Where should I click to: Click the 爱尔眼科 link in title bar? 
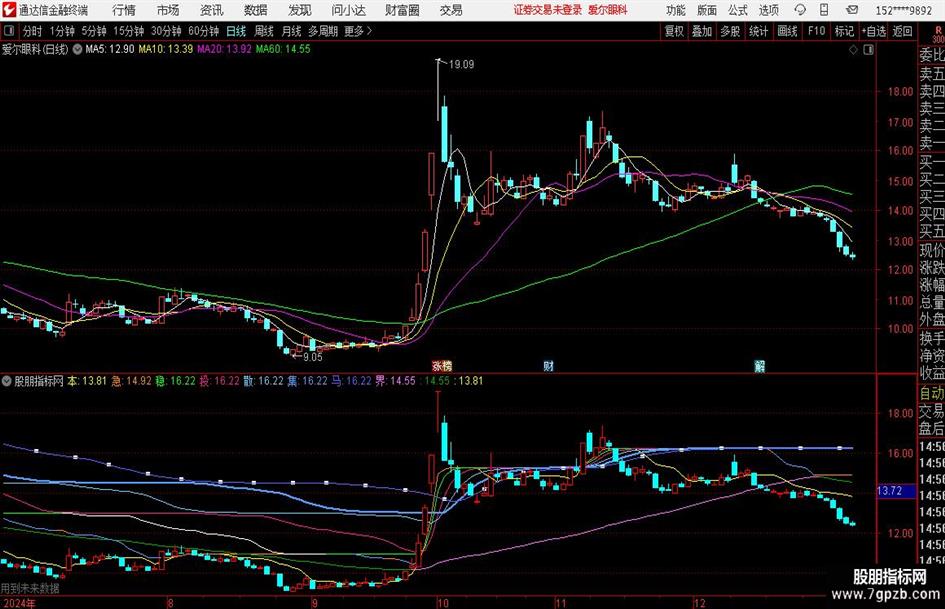pos(608,10)
